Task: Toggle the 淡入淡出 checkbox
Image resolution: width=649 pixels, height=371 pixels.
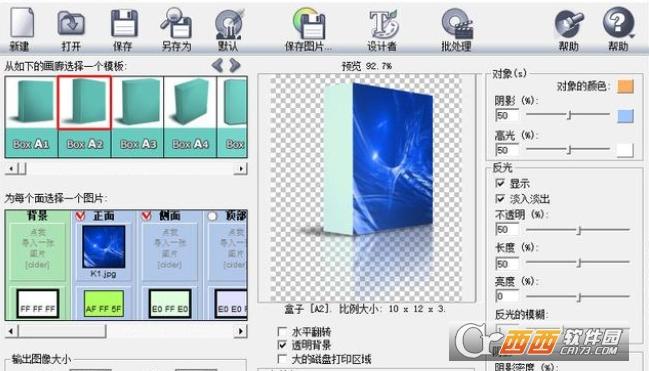Action: (x=500, y=199)
